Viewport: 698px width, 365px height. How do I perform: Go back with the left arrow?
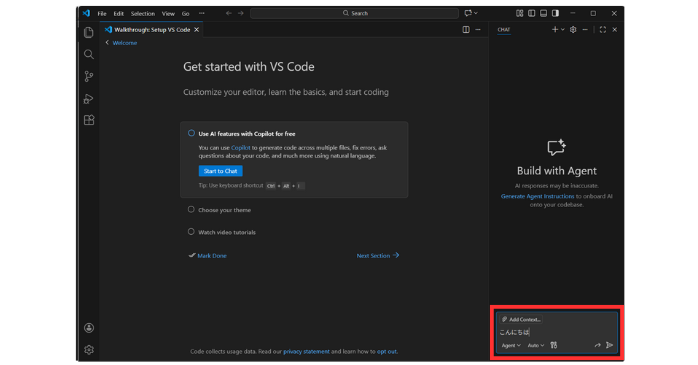[x=228, y=13]
